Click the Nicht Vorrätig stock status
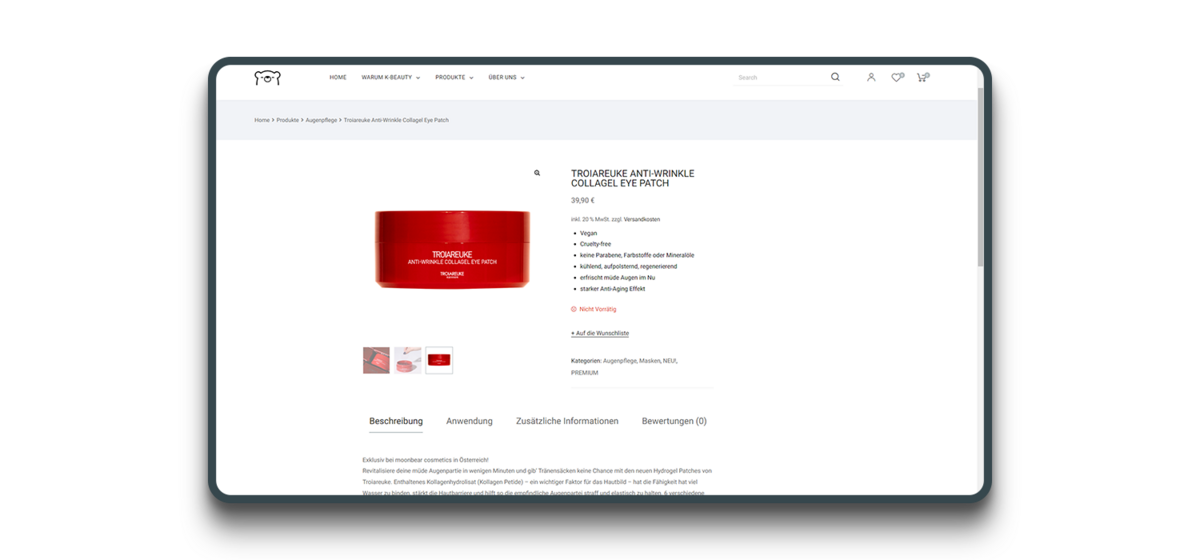 [594, 309]
